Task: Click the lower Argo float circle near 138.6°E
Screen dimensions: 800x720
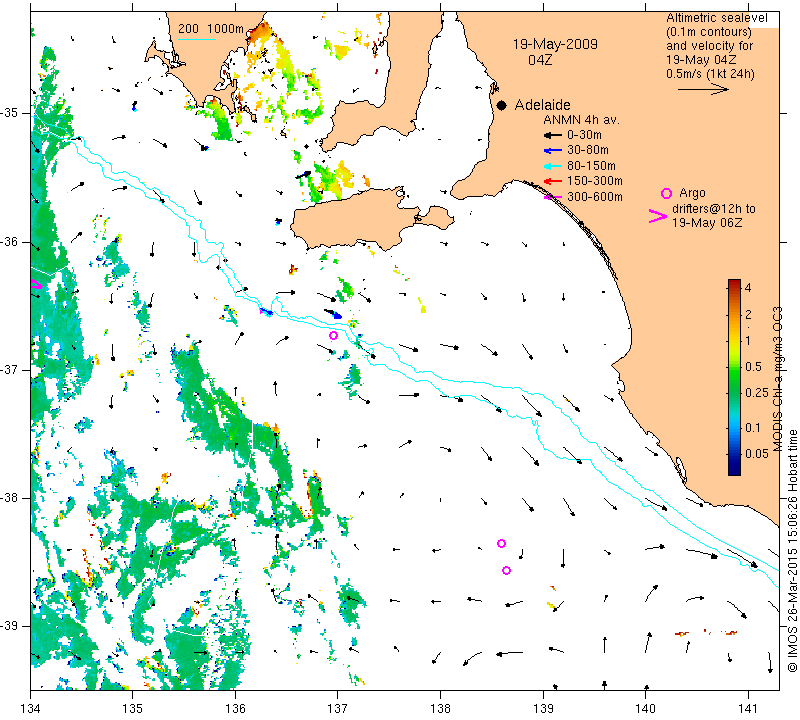Action: tap(506, 570)
